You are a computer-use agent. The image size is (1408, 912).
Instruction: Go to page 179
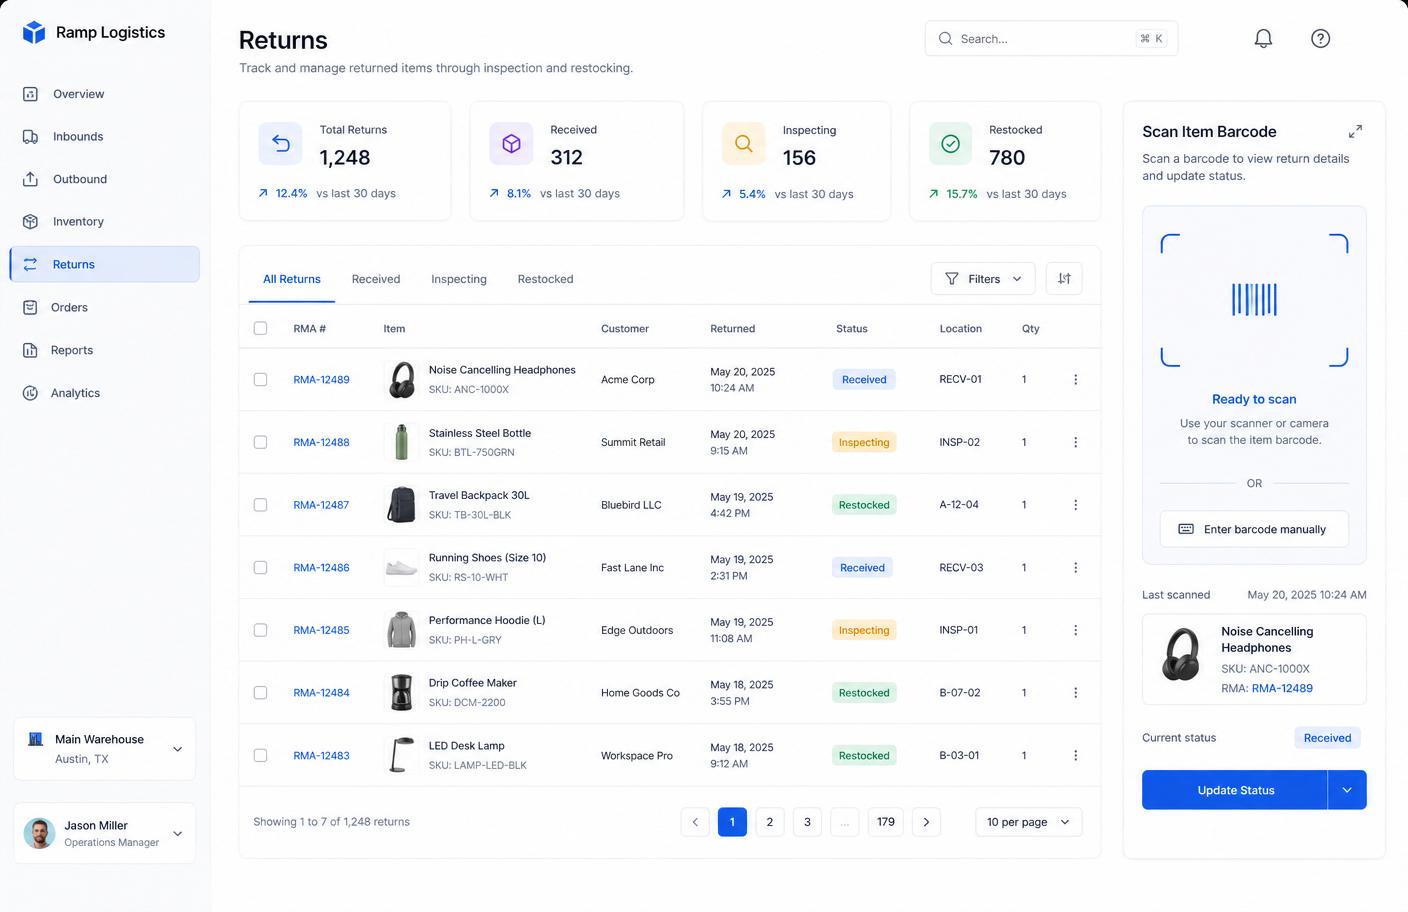tap(886, 822)
